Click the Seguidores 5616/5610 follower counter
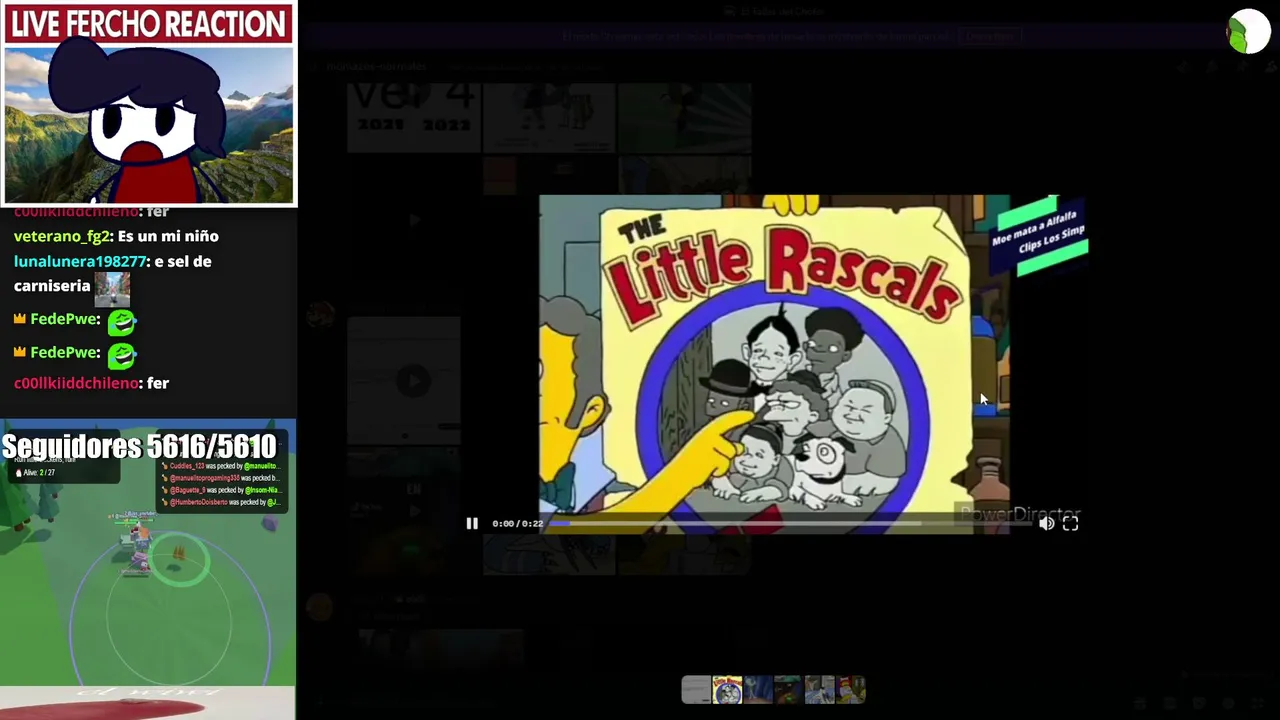Viewport: 1280px width, 720px height. click(x=139, y=446)
